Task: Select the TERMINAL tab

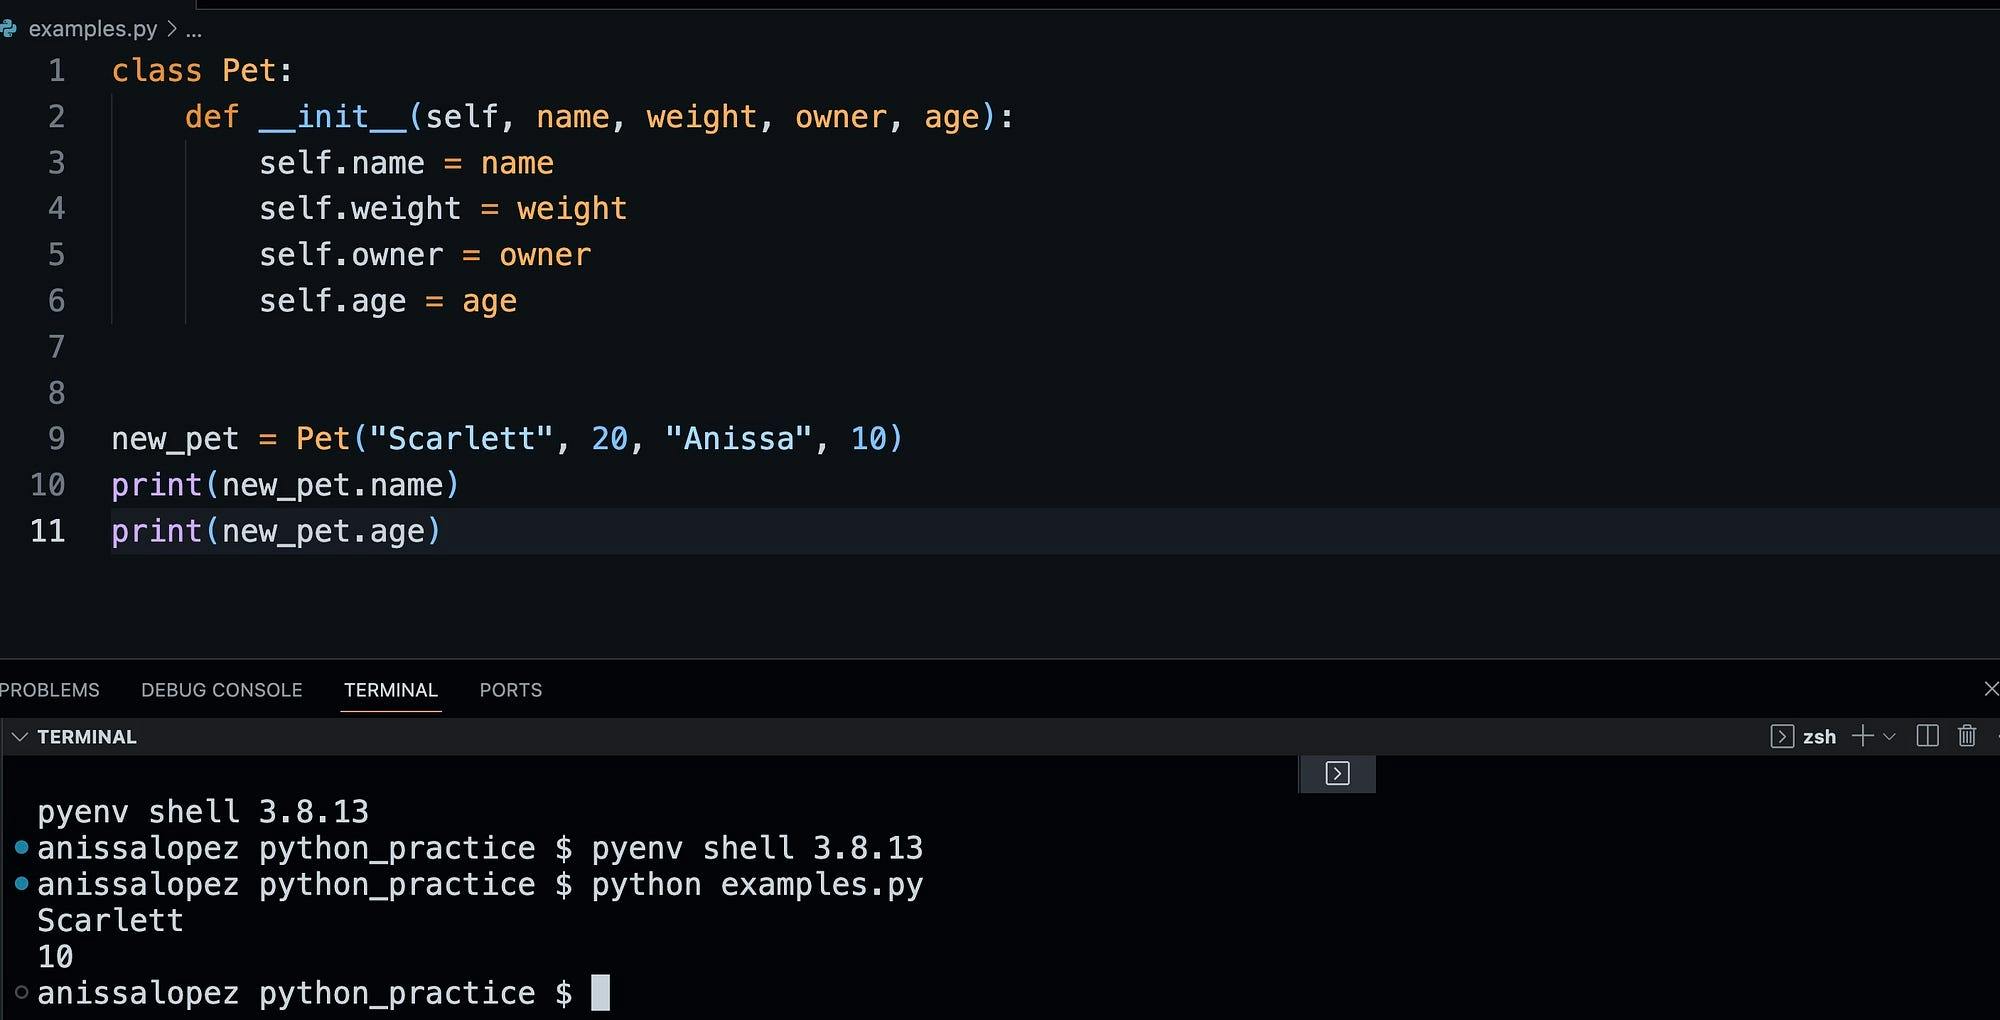Action: 391,690
